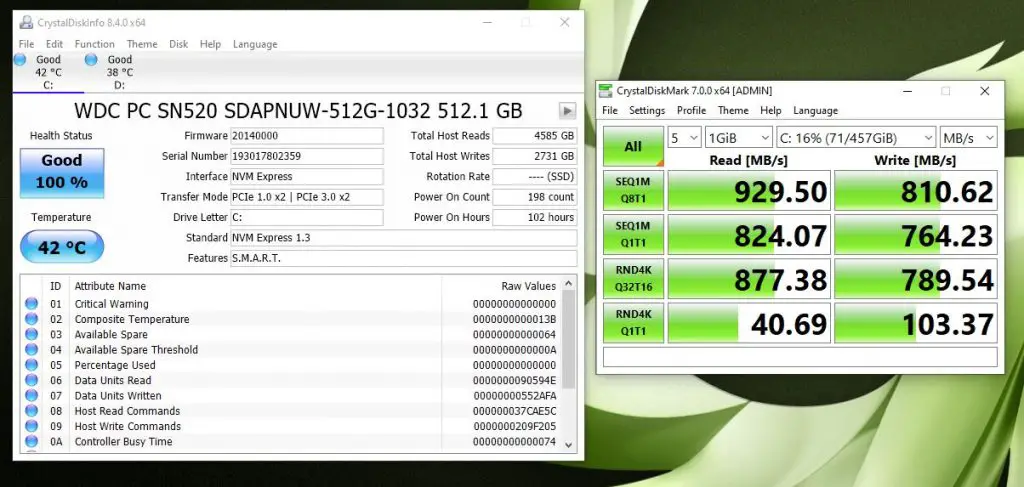Click the Firmware field 20140000
Screen dimensions: 1024x487
click(307, 136)
